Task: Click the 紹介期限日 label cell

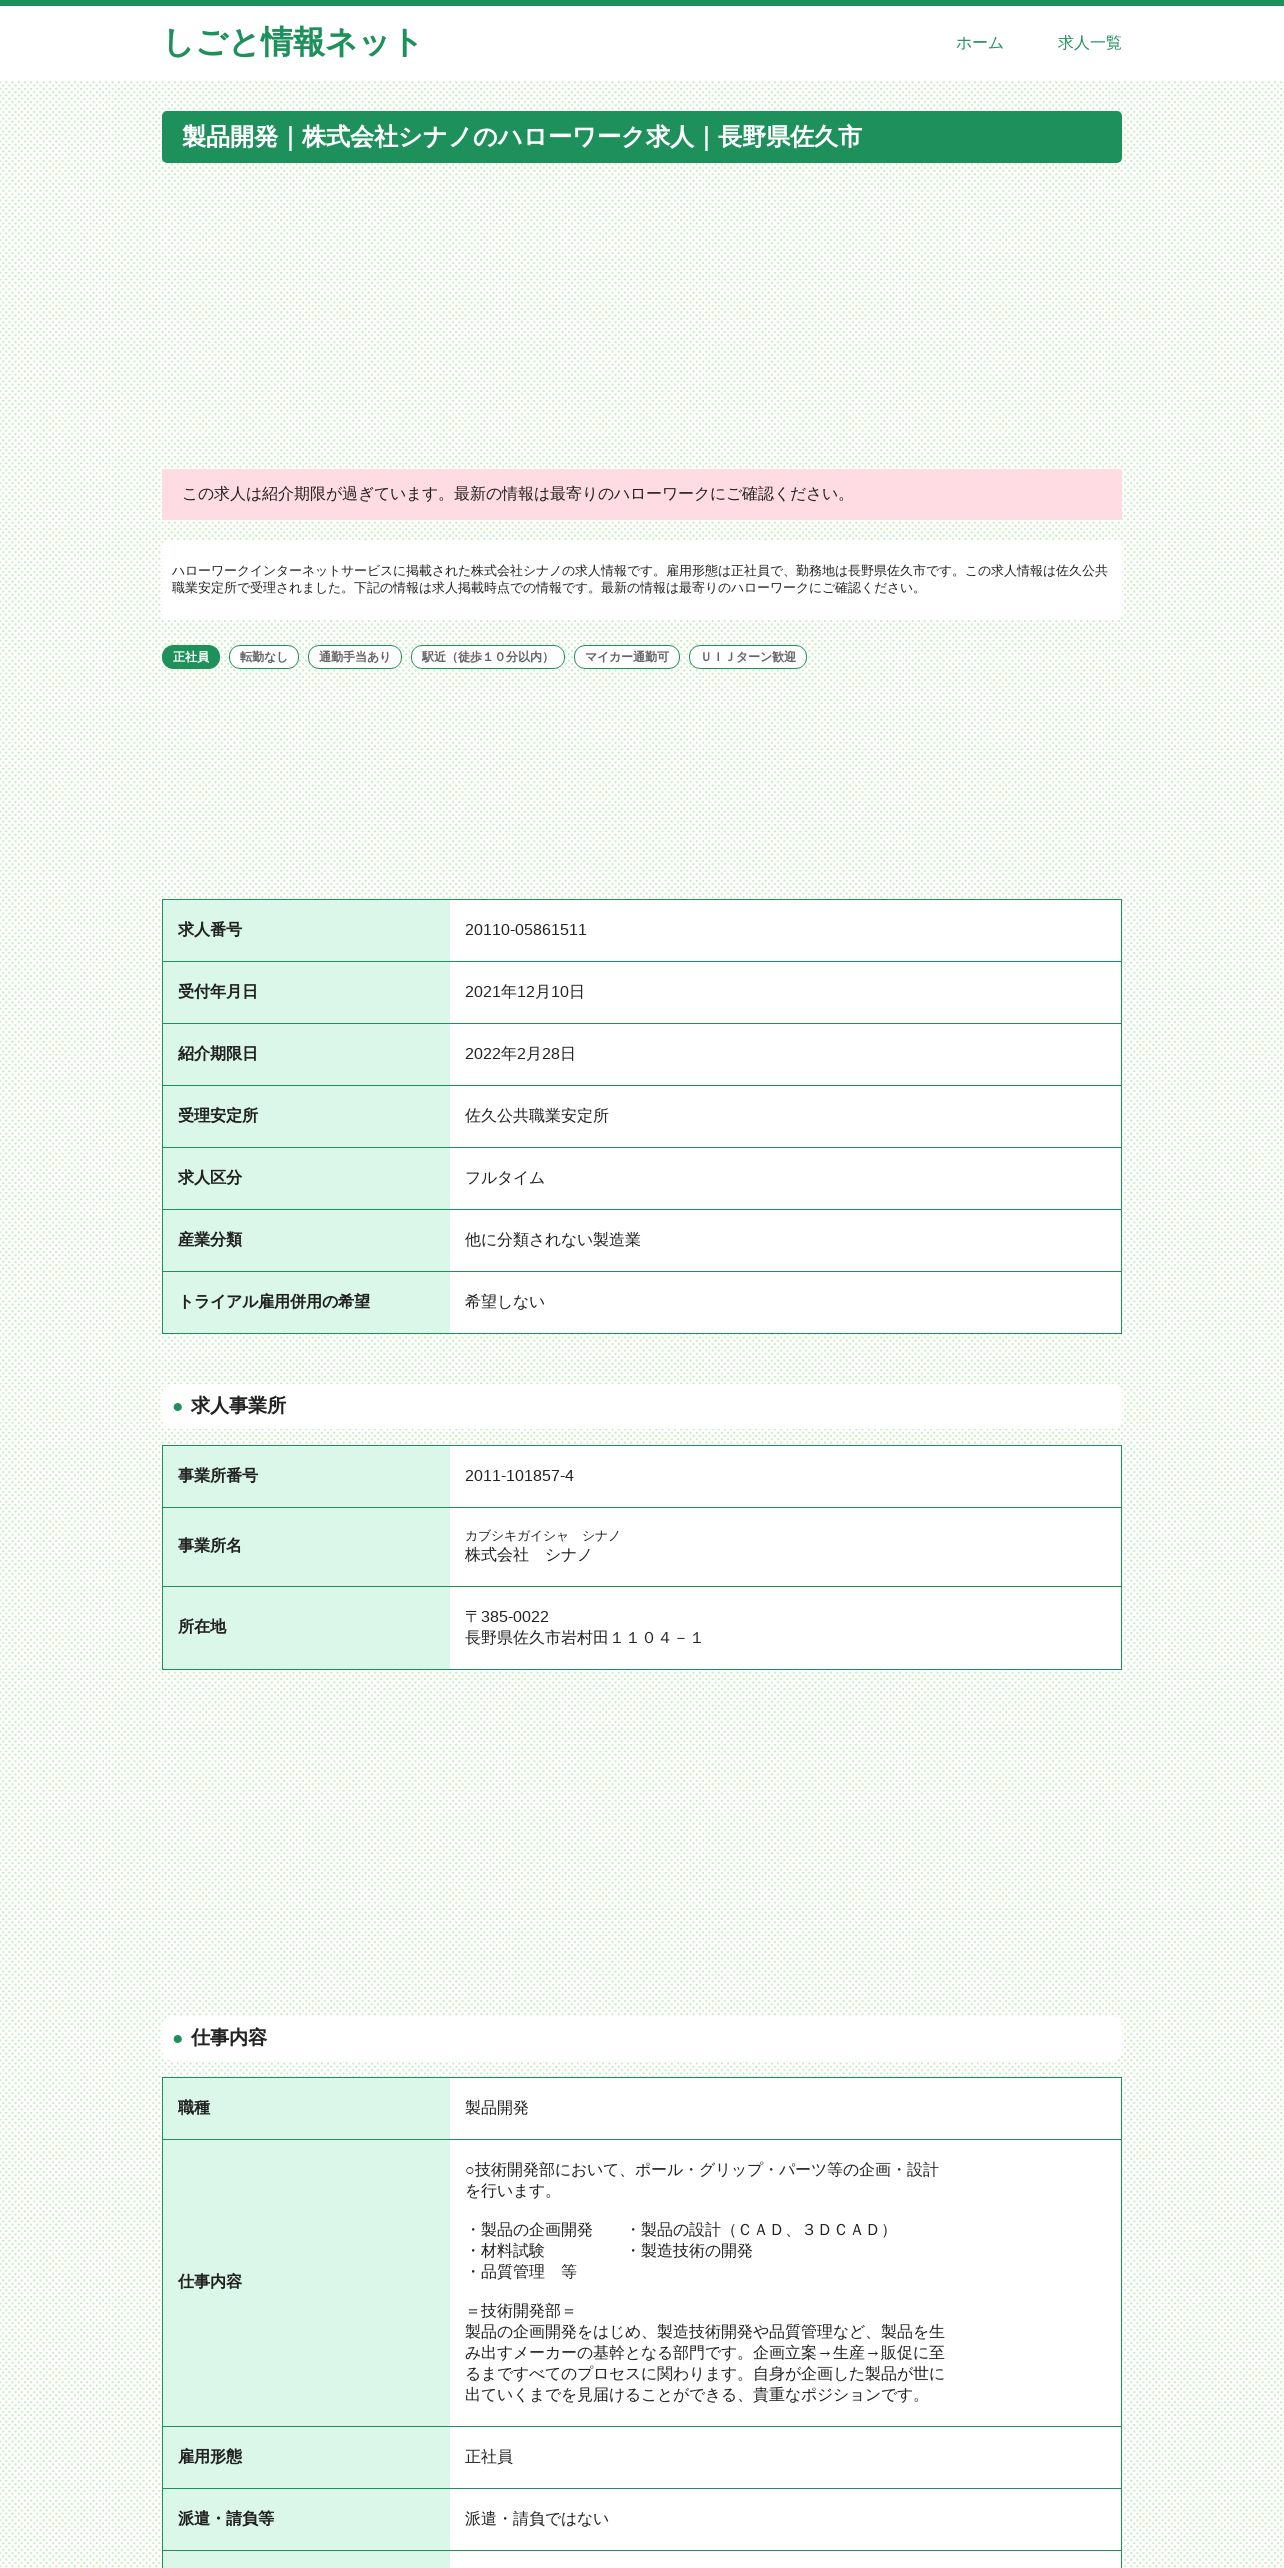Action: [x=306, y=1054]
